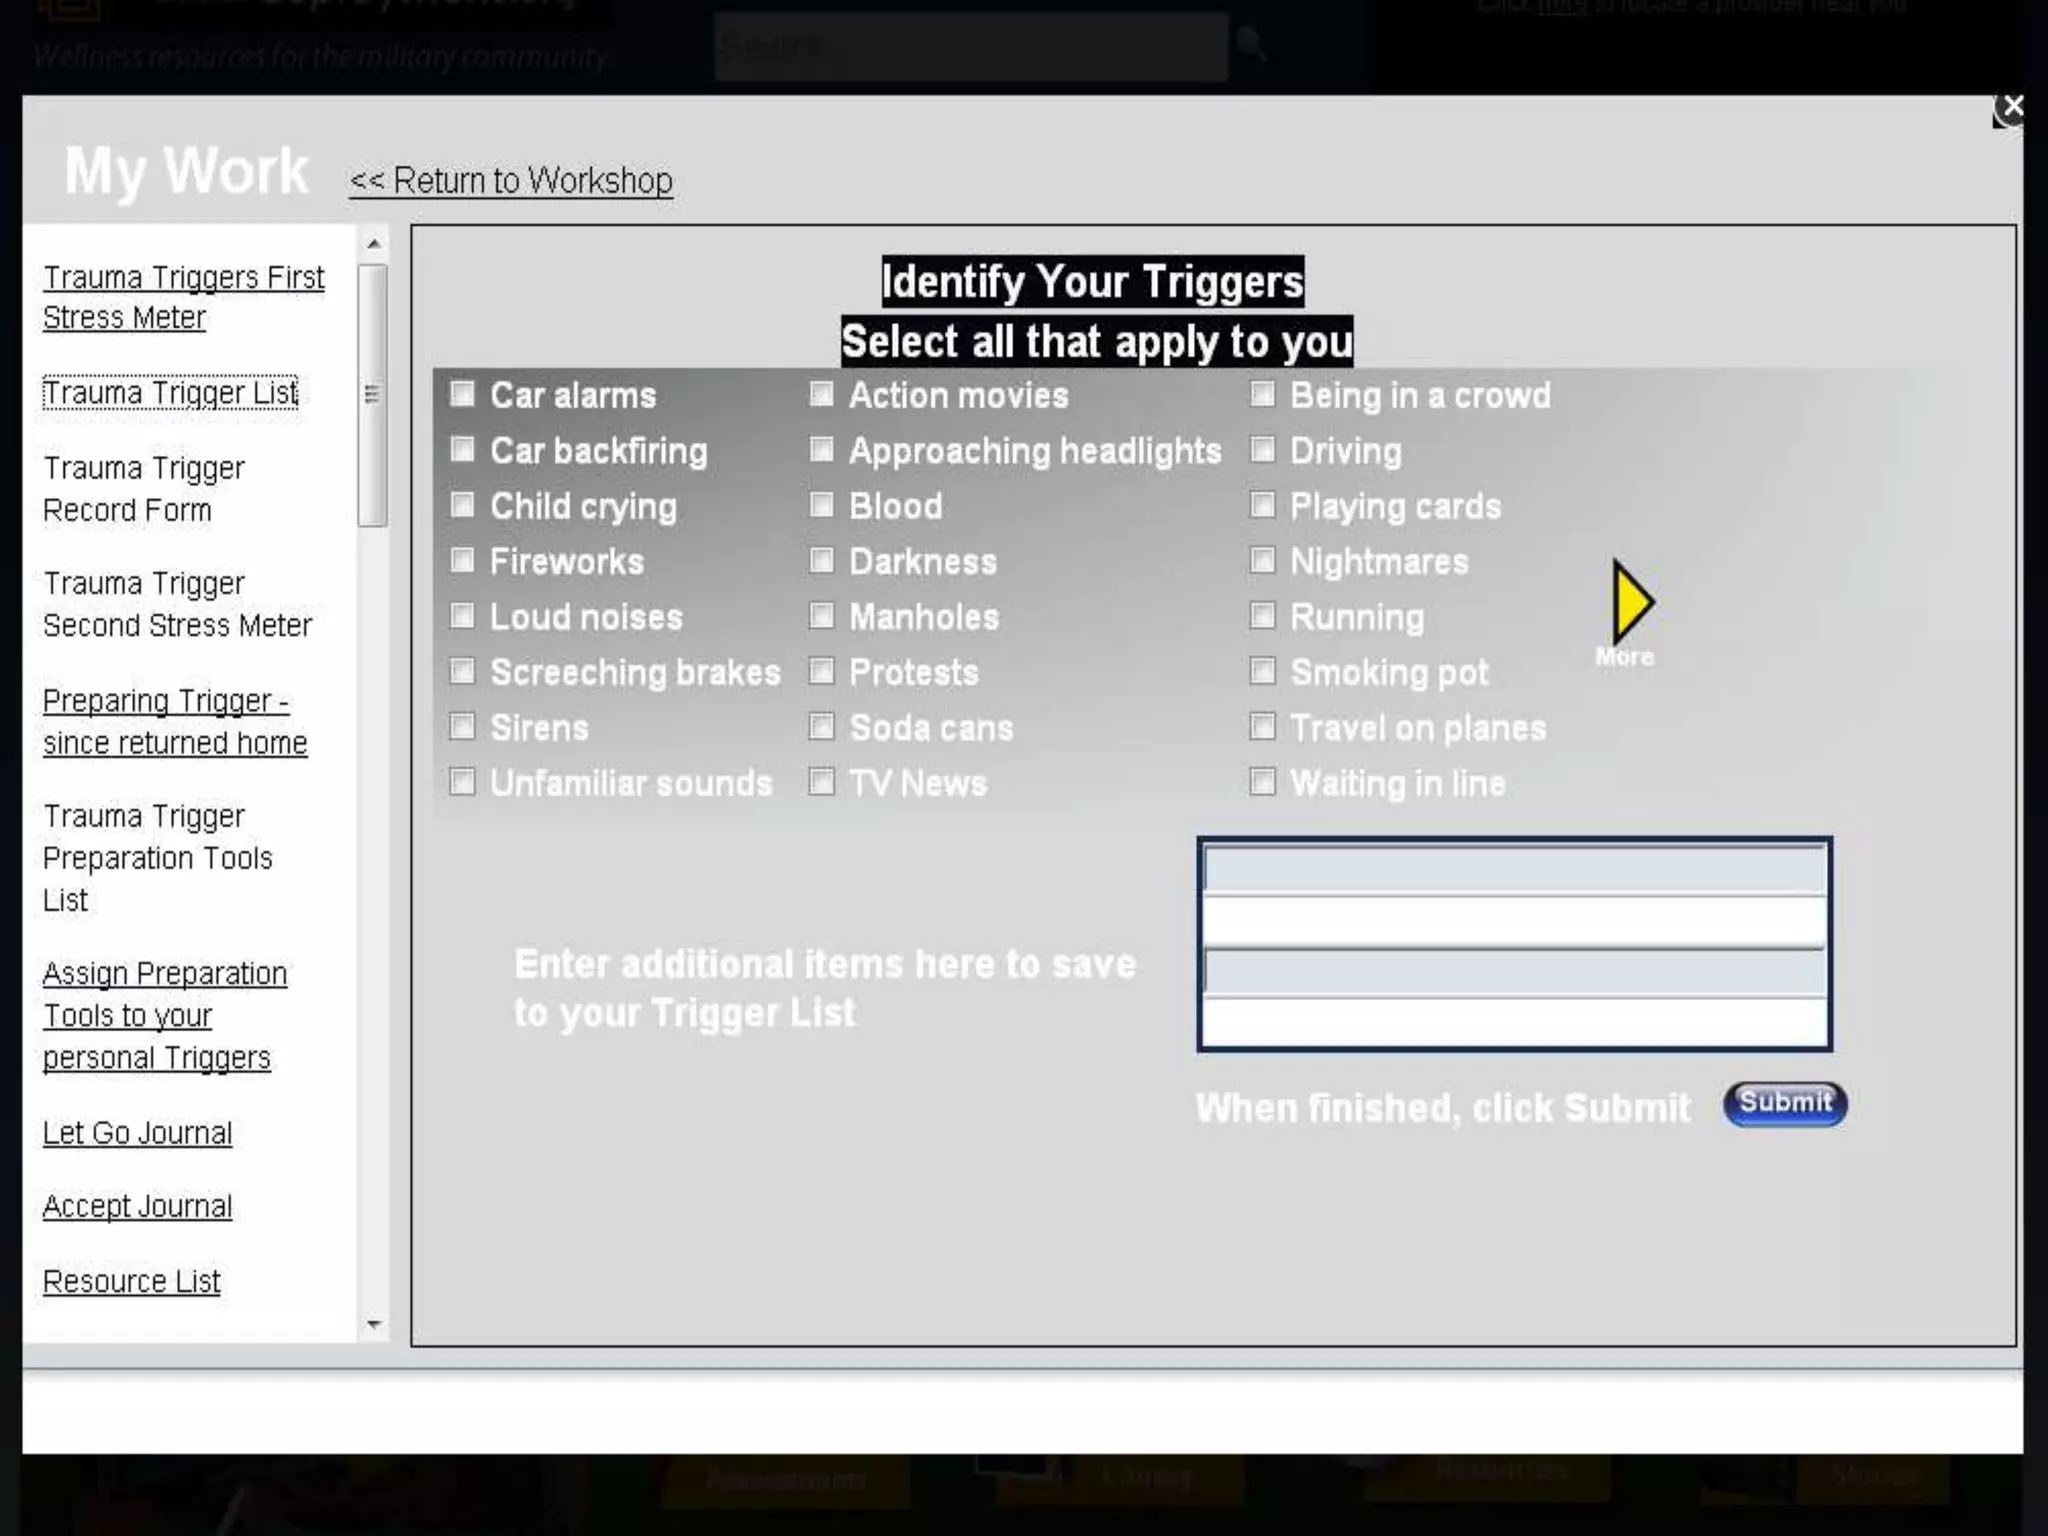Select the Waiting in line checkbox

coord(1263,782)
